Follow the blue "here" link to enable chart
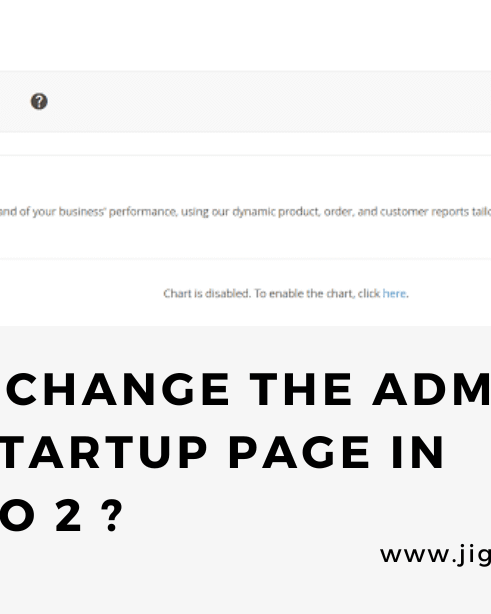Image resolution: width=491 pixels, height=614 pixels. pos(394,293)
